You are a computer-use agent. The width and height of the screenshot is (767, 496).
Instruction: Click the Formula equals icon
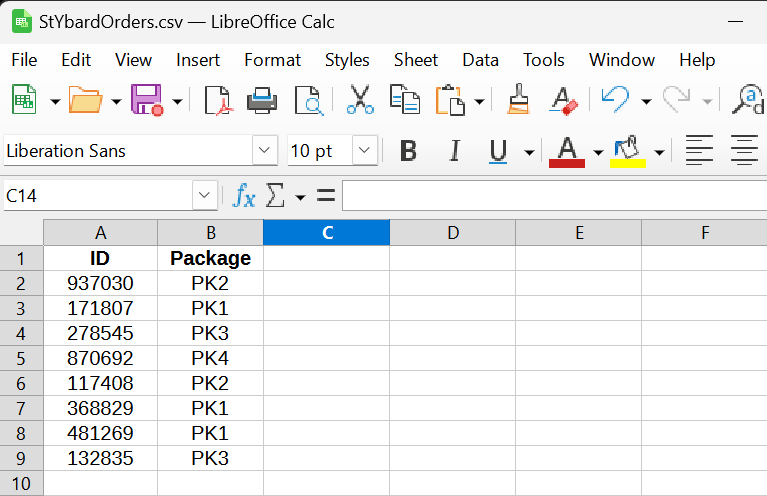pos(326,196)
